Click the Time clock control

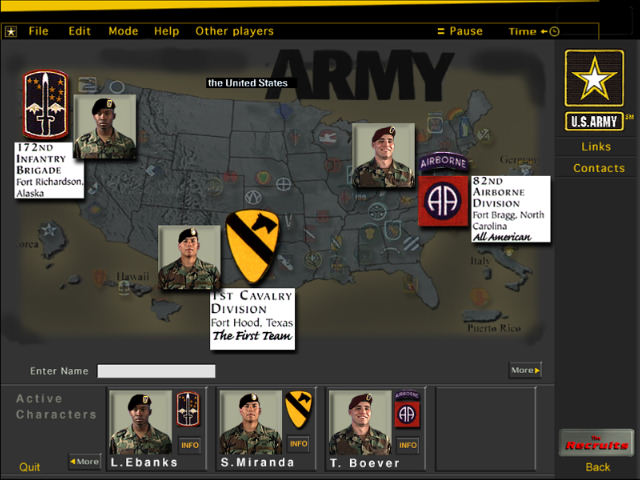[534, 31]
